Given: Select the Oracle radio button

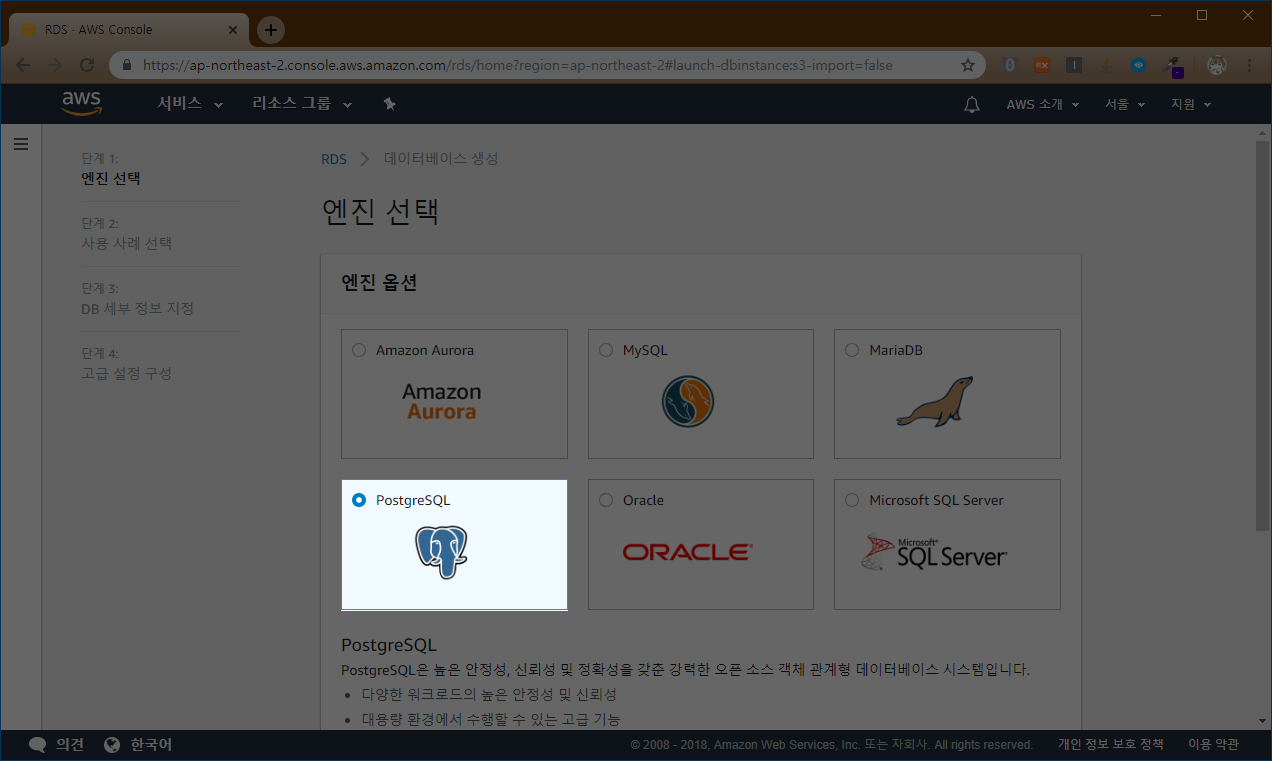Looking at the screenshot, I should 605,500.
